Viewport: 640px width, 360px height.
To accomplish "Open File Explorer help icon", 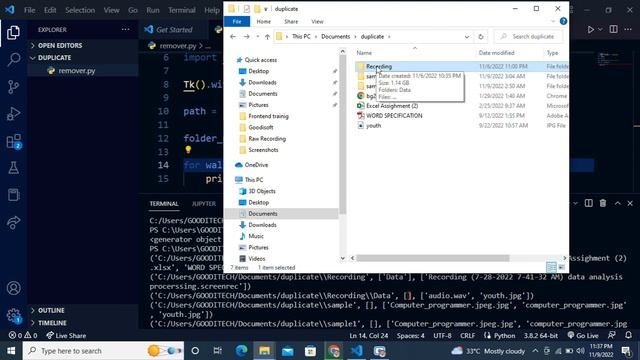I will 563,22.
